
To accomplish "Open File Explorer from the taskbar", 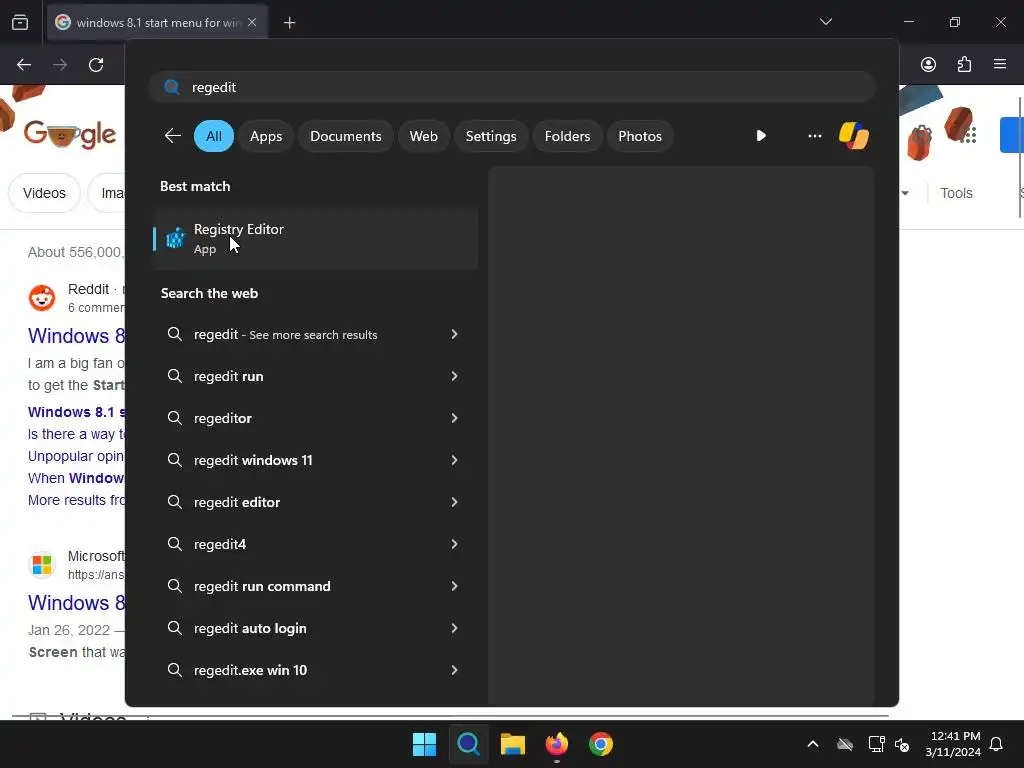I will pos(513,744).
